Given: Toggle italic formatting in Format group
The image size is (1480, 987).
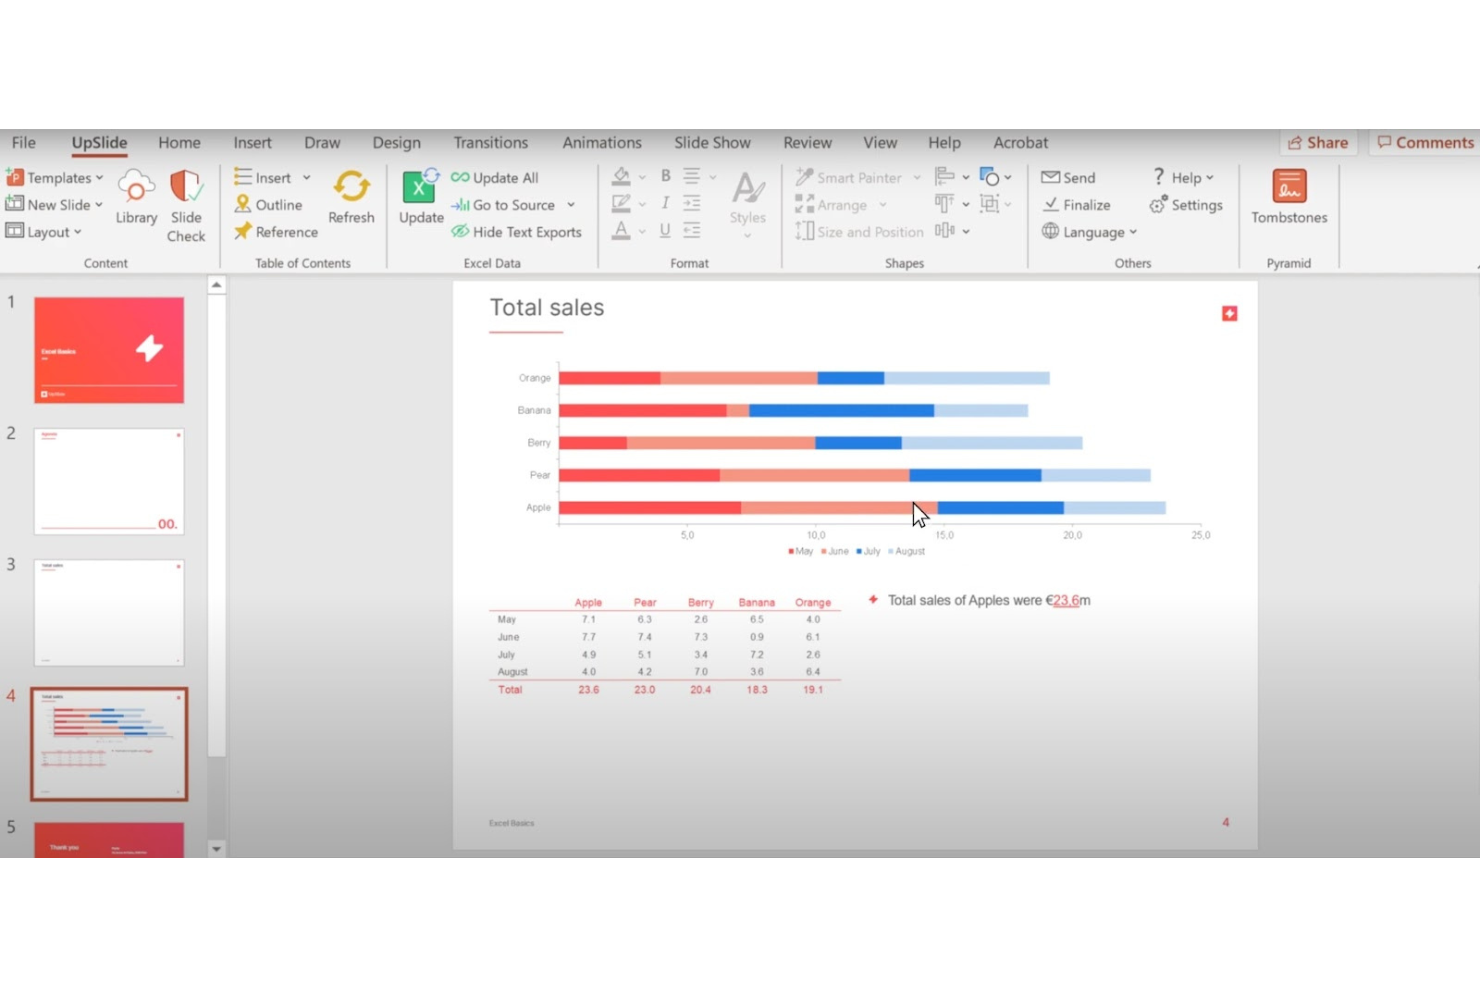Looking at the screenshot, I should click(x=664, y=202).
